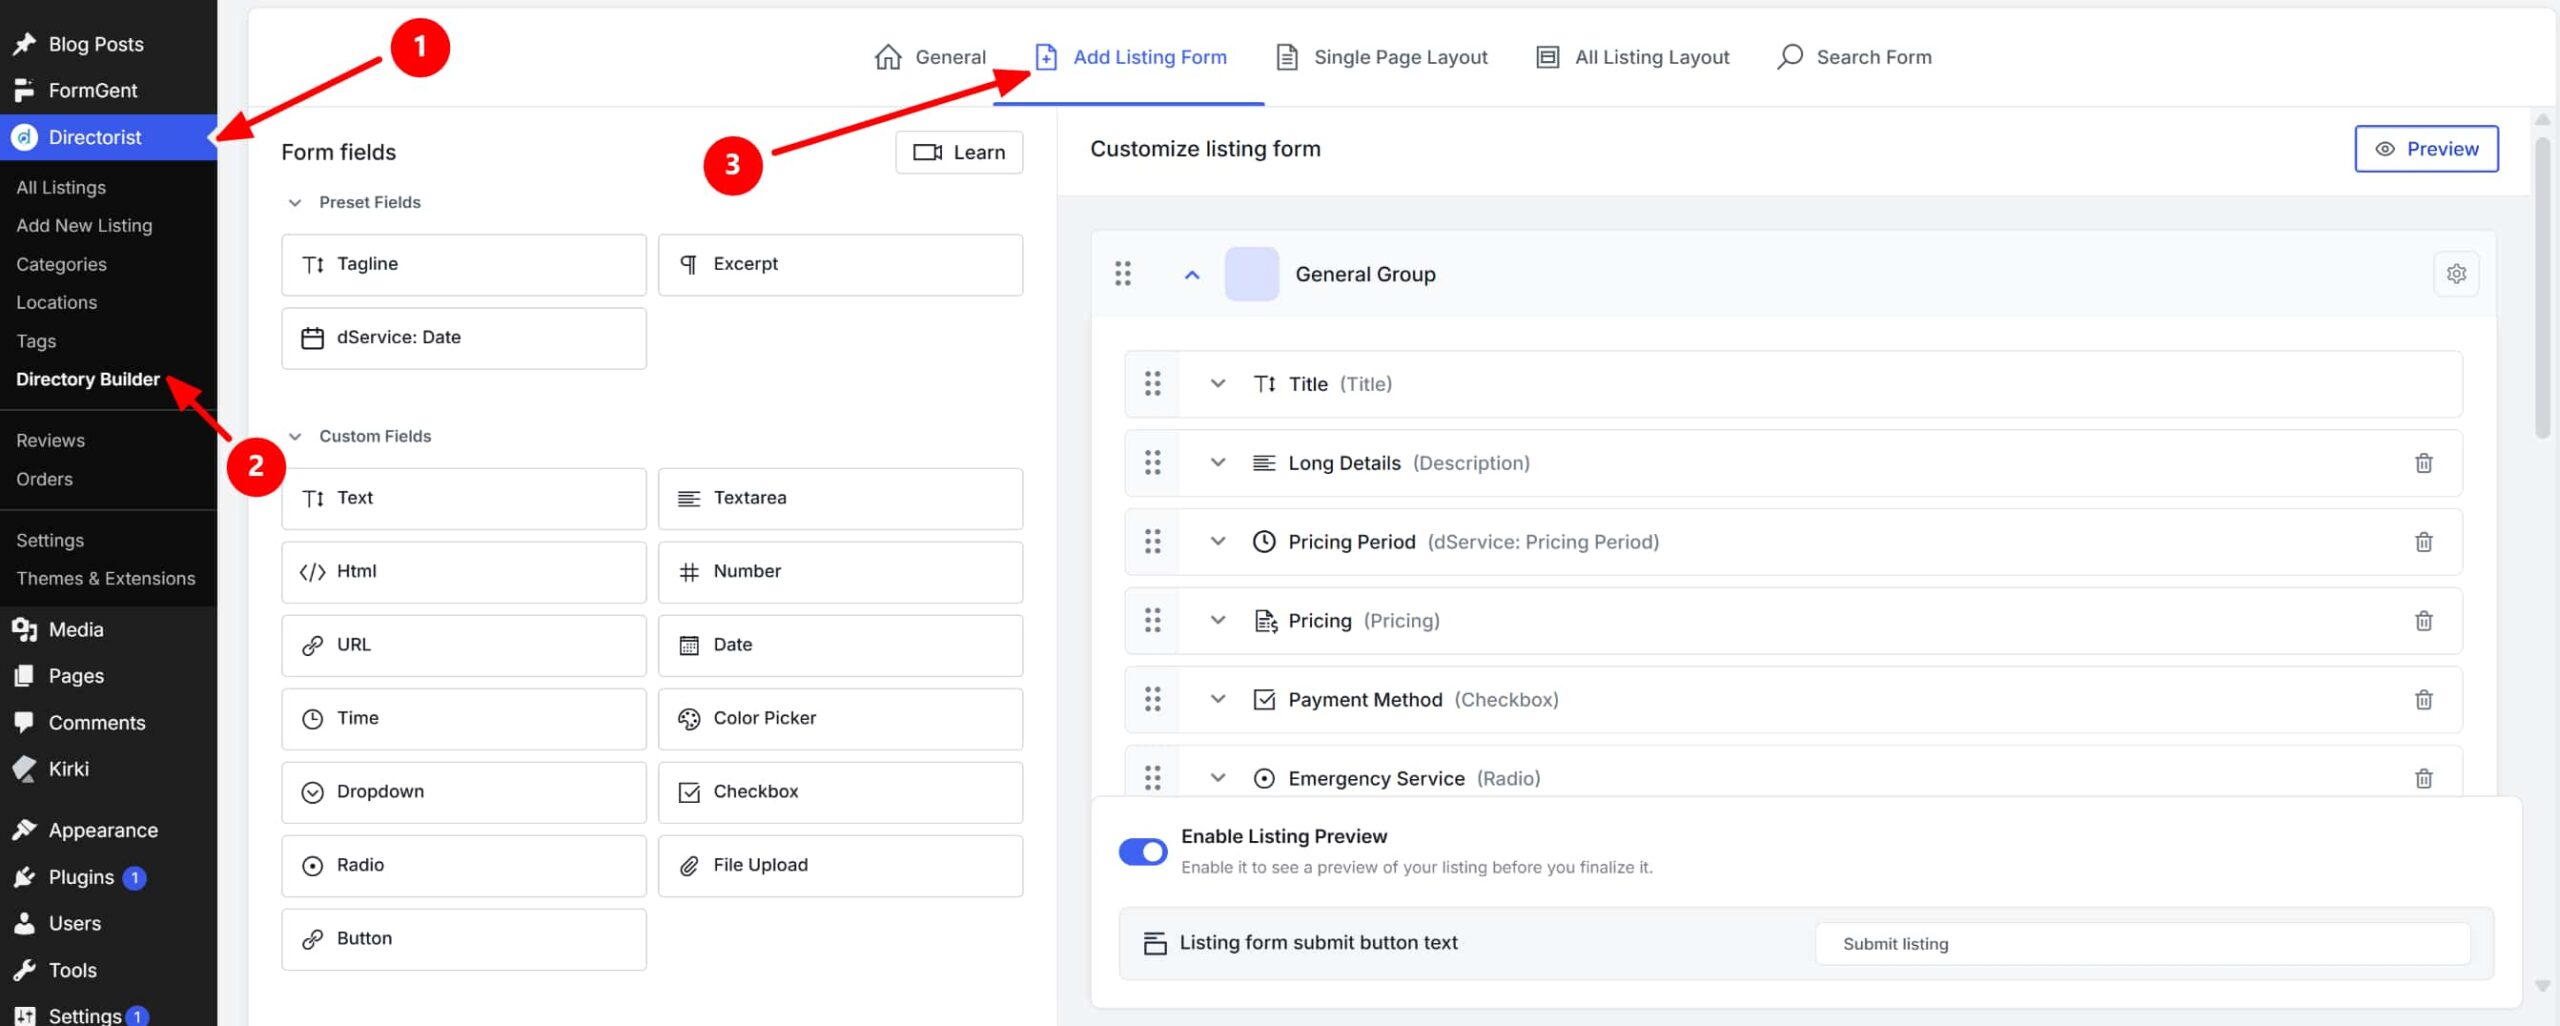Image resolution: width=2560 pixels, height=1026 pixels.
Task: Grab the General Group drag handle
Action: (x=1123, y=274)
